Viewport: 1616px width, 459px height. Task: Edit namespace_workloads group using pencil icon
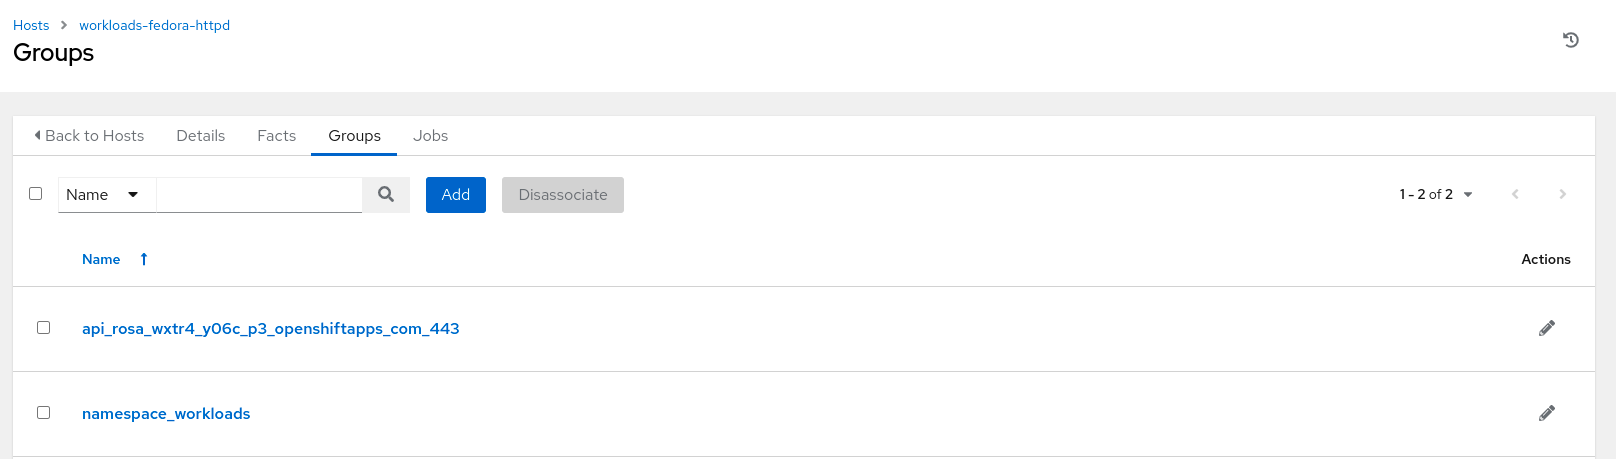pos(1547,413)
